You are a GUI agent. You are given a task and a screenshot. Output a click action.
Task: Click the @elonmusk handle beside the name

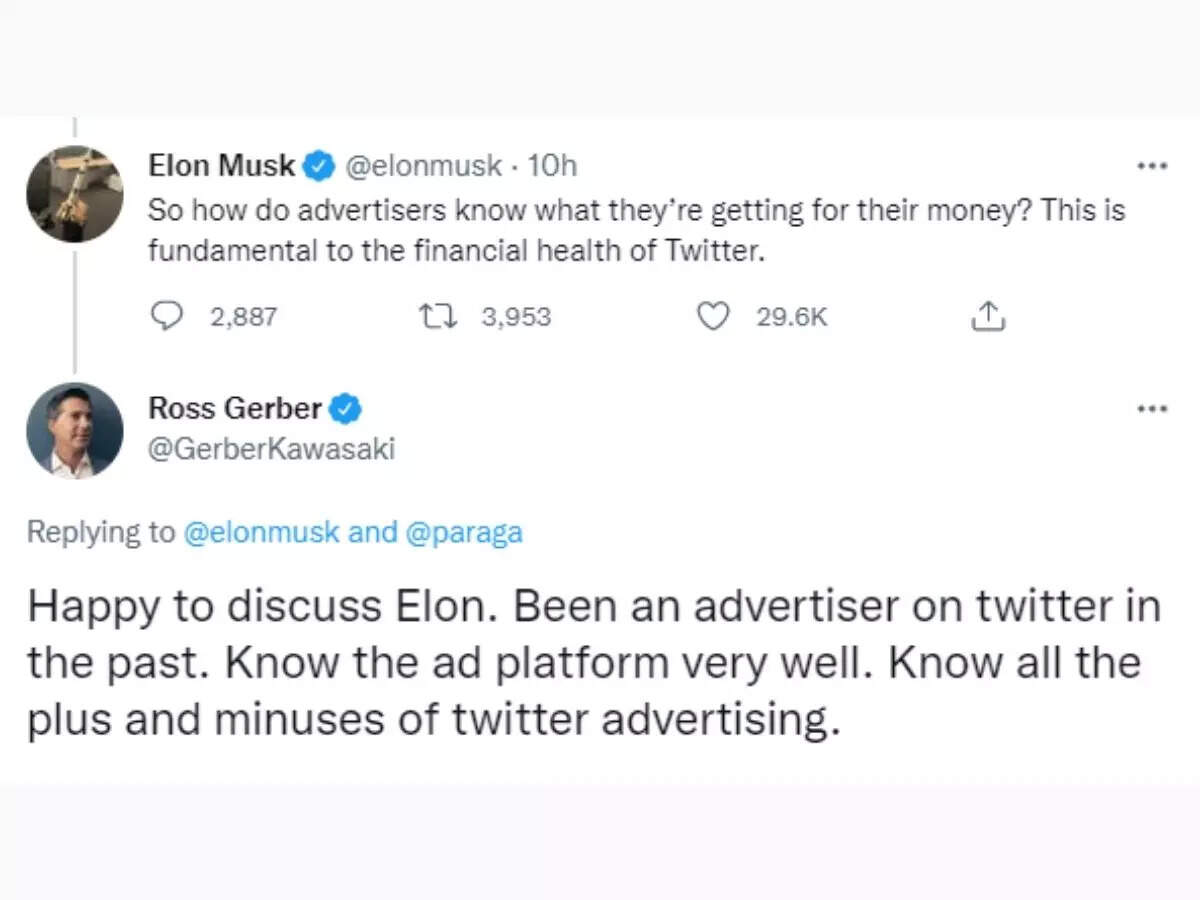click(423, 166)
